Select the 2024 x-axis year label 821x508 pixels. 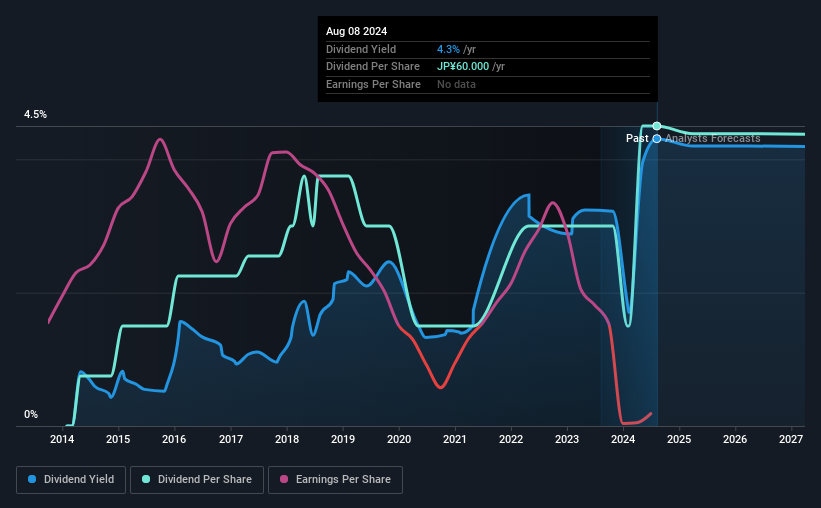(x=623, y=439)
